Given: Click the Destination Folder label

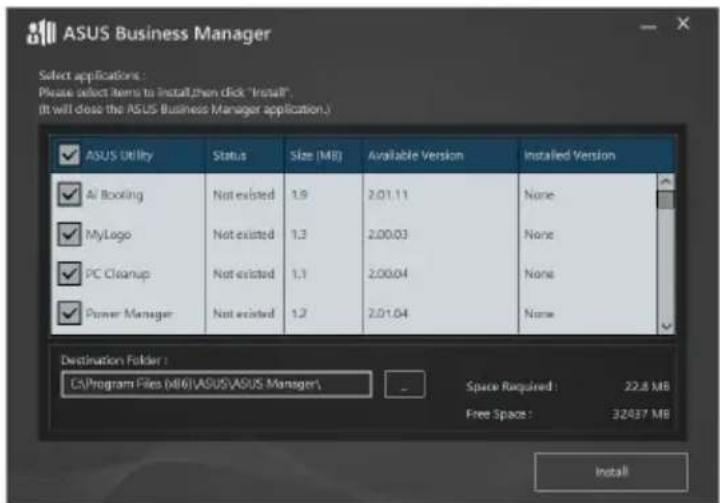Looking at the screenshot, I should pyautogui.click(x=114, y=360).
